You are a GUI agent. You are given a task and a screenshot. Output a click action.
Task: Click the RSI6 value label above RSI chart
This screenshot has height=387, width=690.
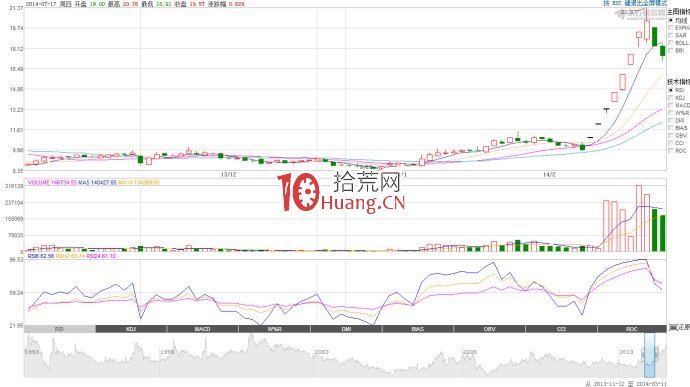tap(41, 256)
